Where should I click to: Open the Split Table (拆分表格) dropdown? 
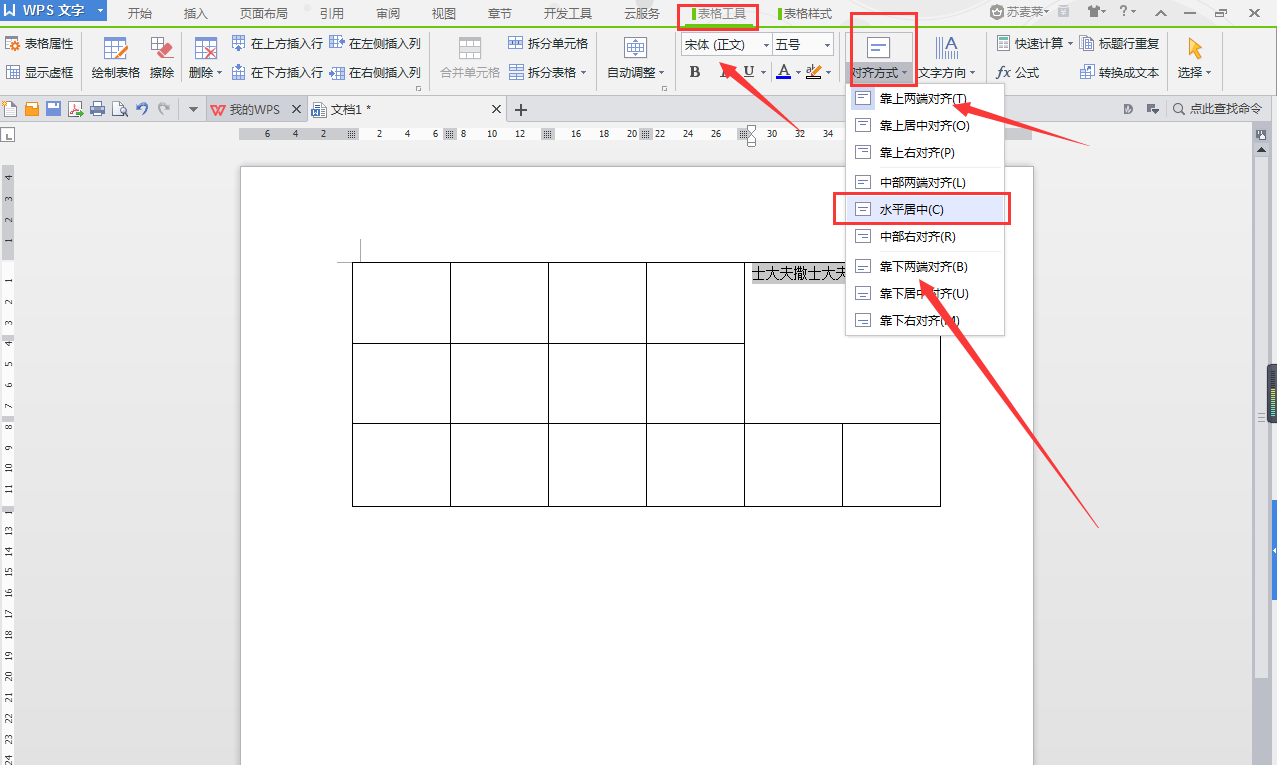click(548, 72)
